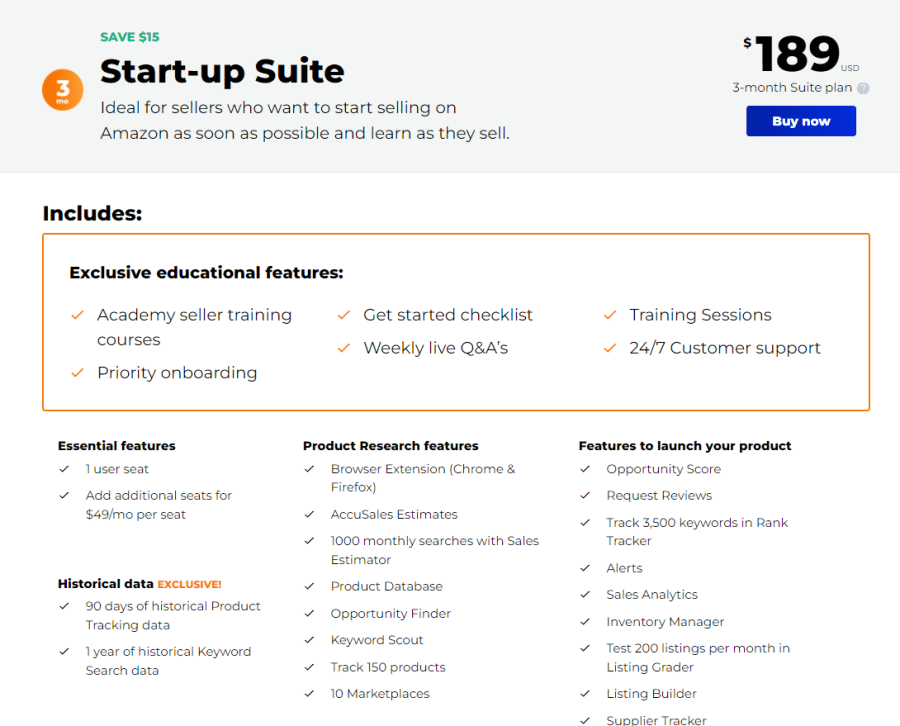Click the 3-month Suite plan label
The image size is (900, 726).
[x=792, y=88]
